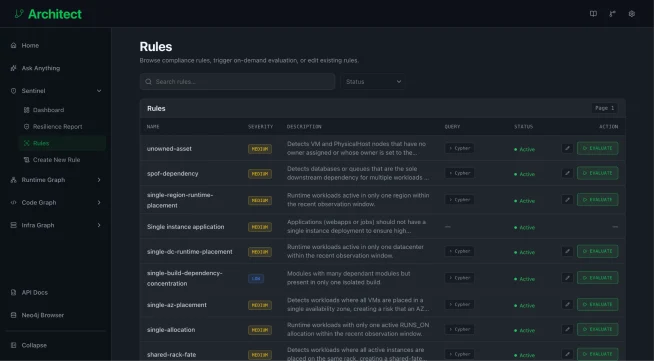Click the single-allocation rule name

[171, 330]
